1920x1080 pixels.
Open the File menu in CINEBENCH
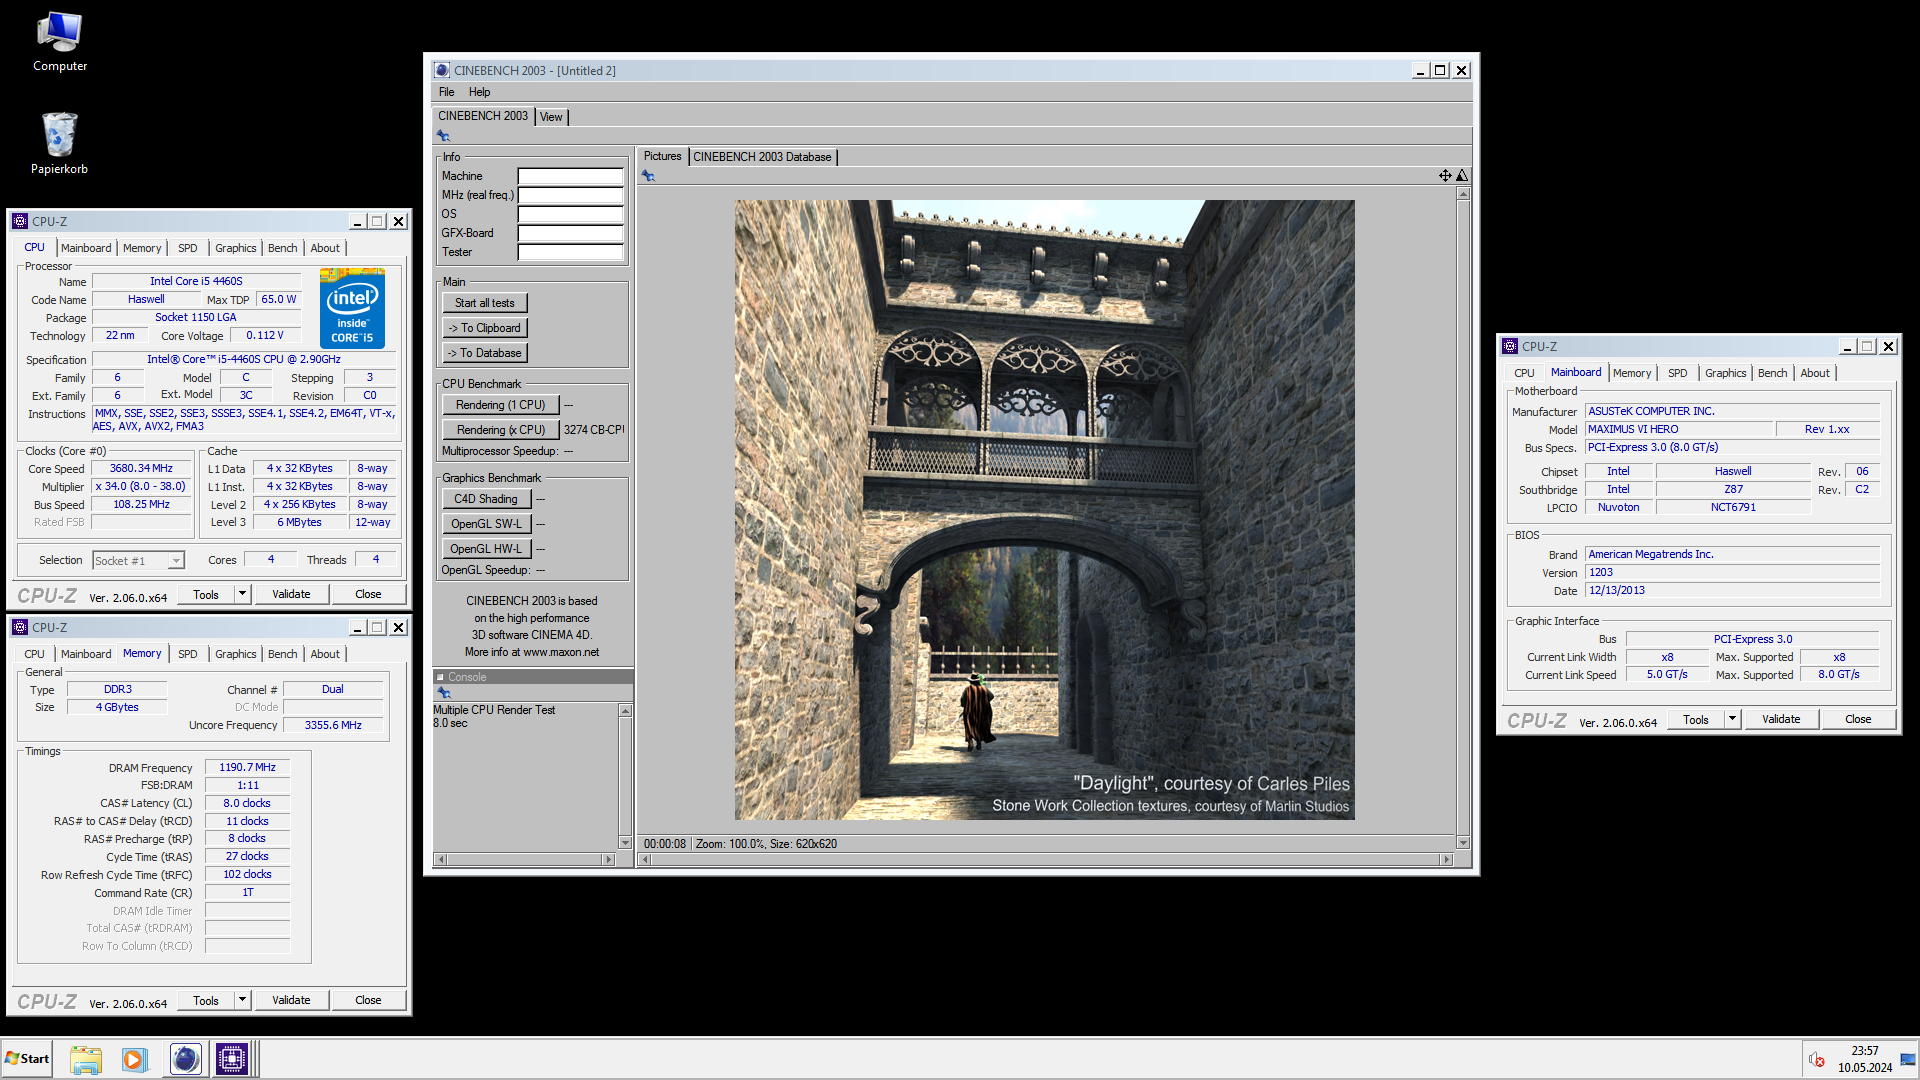pos(446,92)
